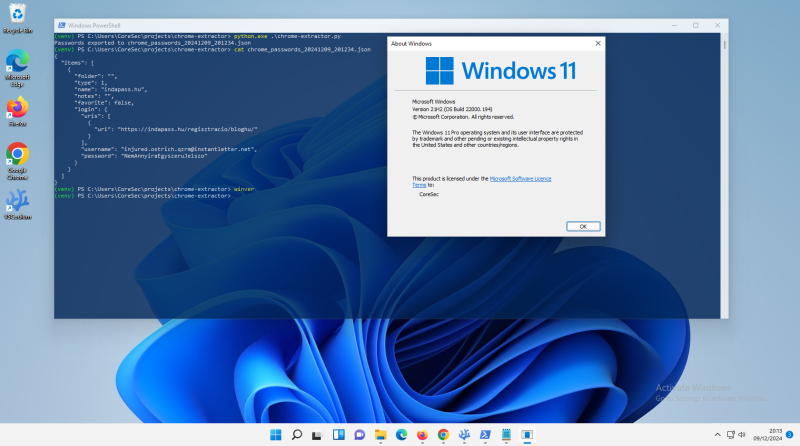Open network settings from the system tray
This screenshot has width=800, height=446.
pos(731,435)
